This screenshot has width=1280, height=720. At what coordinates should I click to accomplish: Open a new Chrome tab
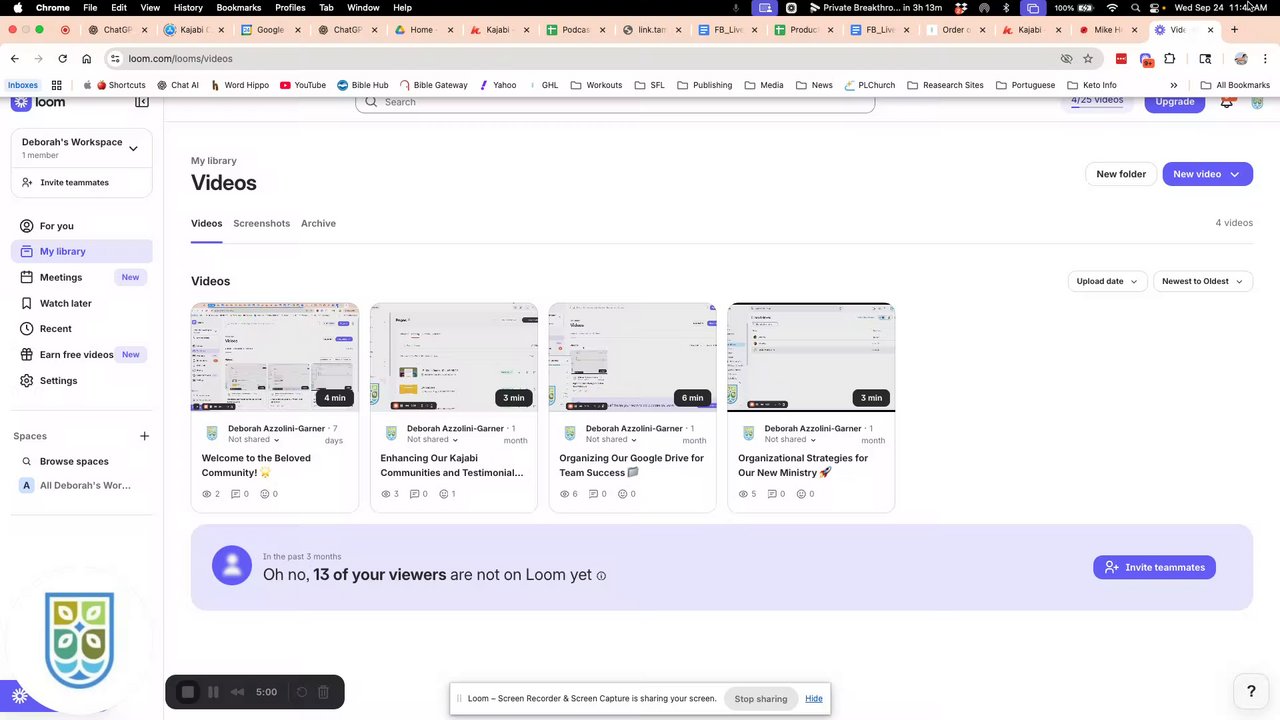point(1234,30)
